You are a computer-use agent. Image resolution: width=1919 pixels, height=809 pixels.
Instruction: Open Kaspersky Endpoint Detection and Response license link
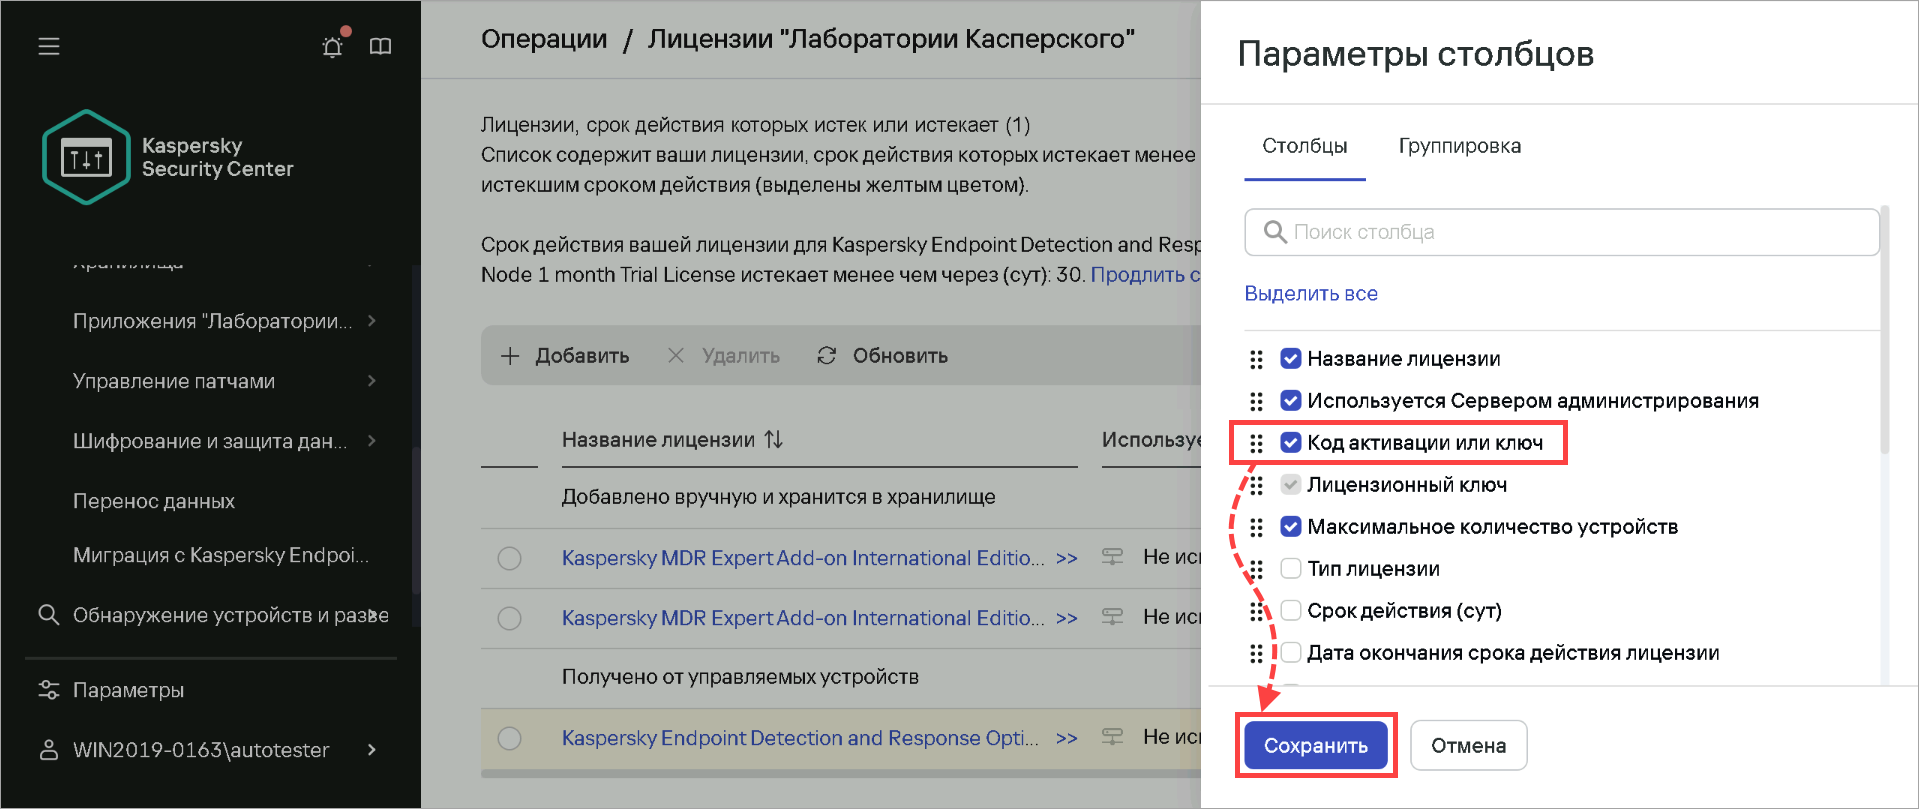coord(800,738)
